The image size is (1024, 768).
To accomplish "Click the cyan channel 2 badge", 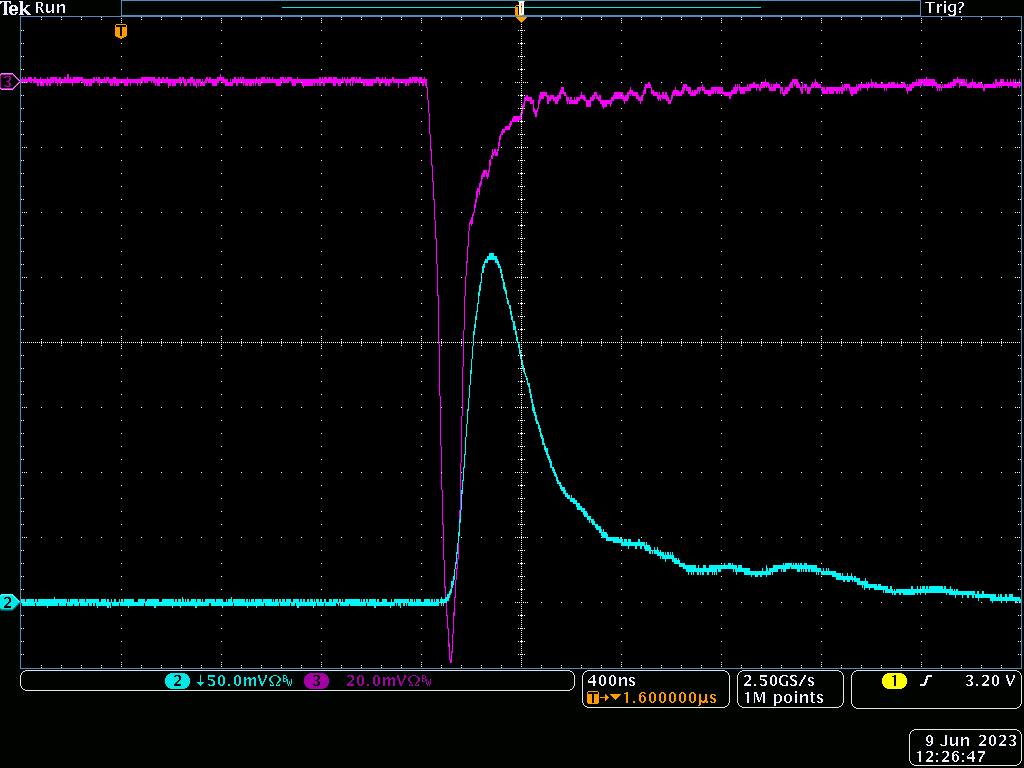I will point(176,680).
